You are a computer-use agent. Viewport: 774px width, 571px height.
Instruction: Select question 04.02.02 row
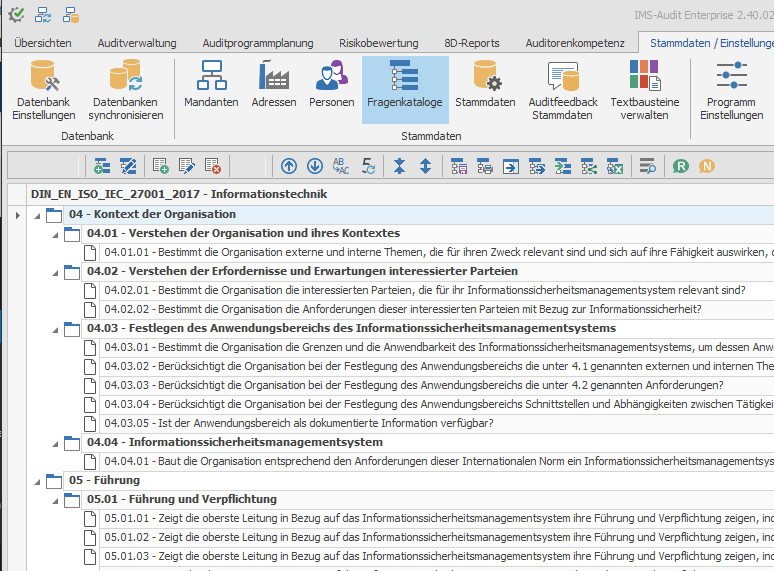click(437, 309)
